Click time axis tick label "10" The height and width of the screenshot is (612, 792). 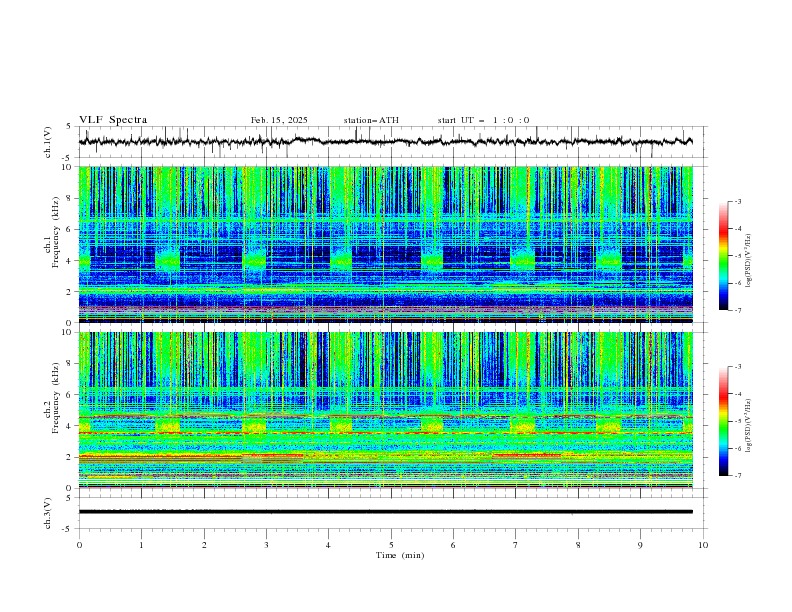703,545
